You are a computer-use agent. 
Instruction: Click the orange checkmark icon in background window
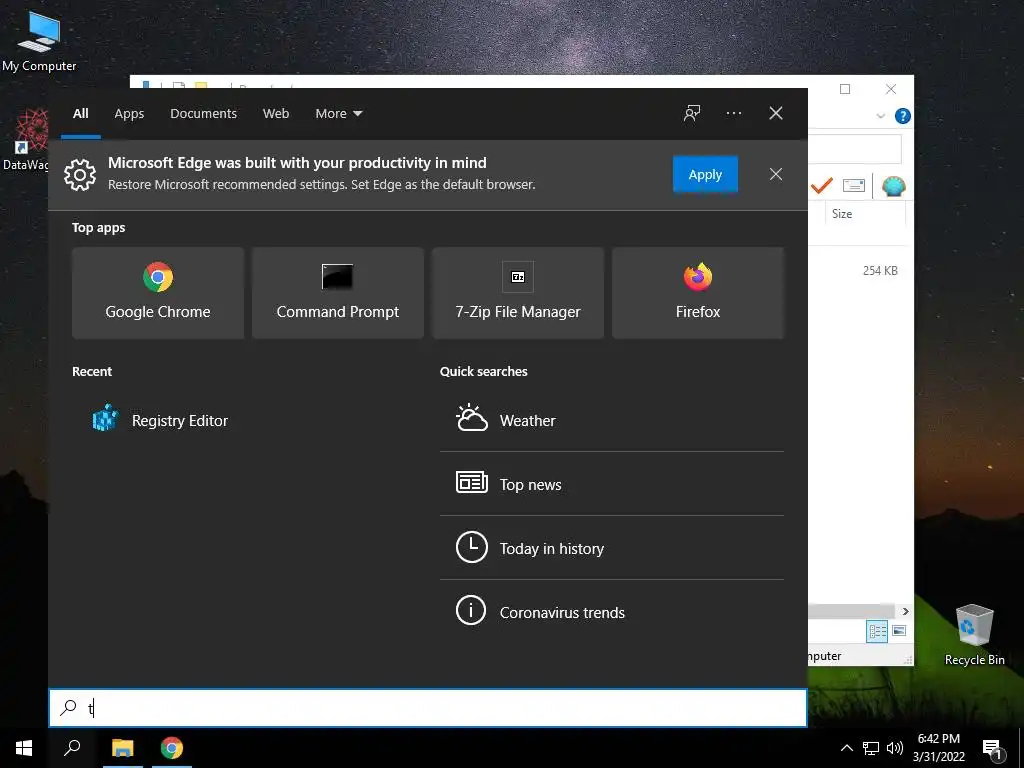point(822,186)
